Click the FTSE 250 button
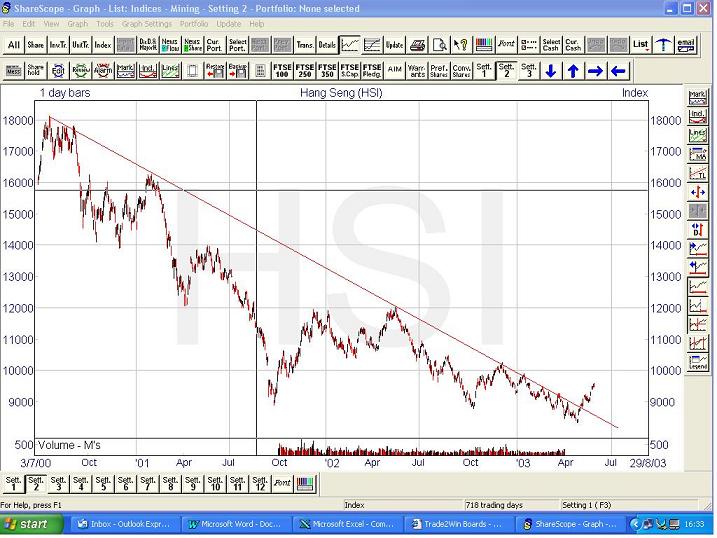This screenshot has width=717, height=538. click(x=305, y=71)
